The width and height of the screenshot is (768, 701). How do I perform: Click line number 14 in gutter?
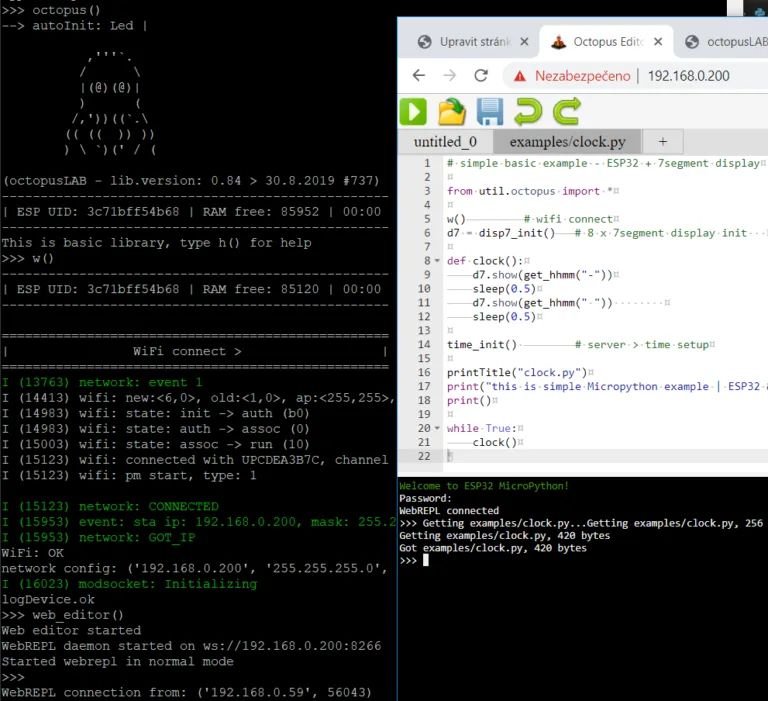pos(424,345)
